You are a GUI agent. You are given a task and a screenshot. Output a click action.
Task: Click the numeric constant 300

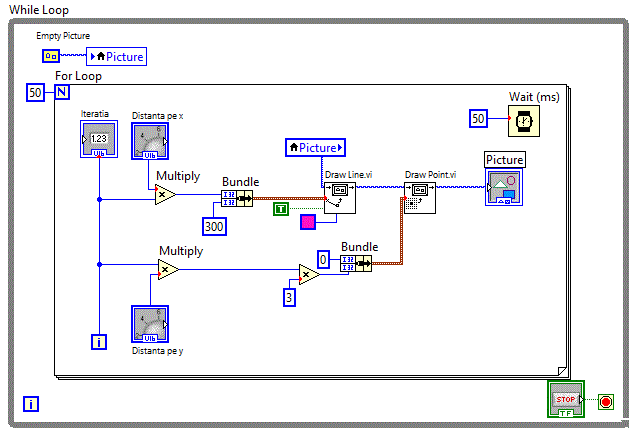pos(215,226)
